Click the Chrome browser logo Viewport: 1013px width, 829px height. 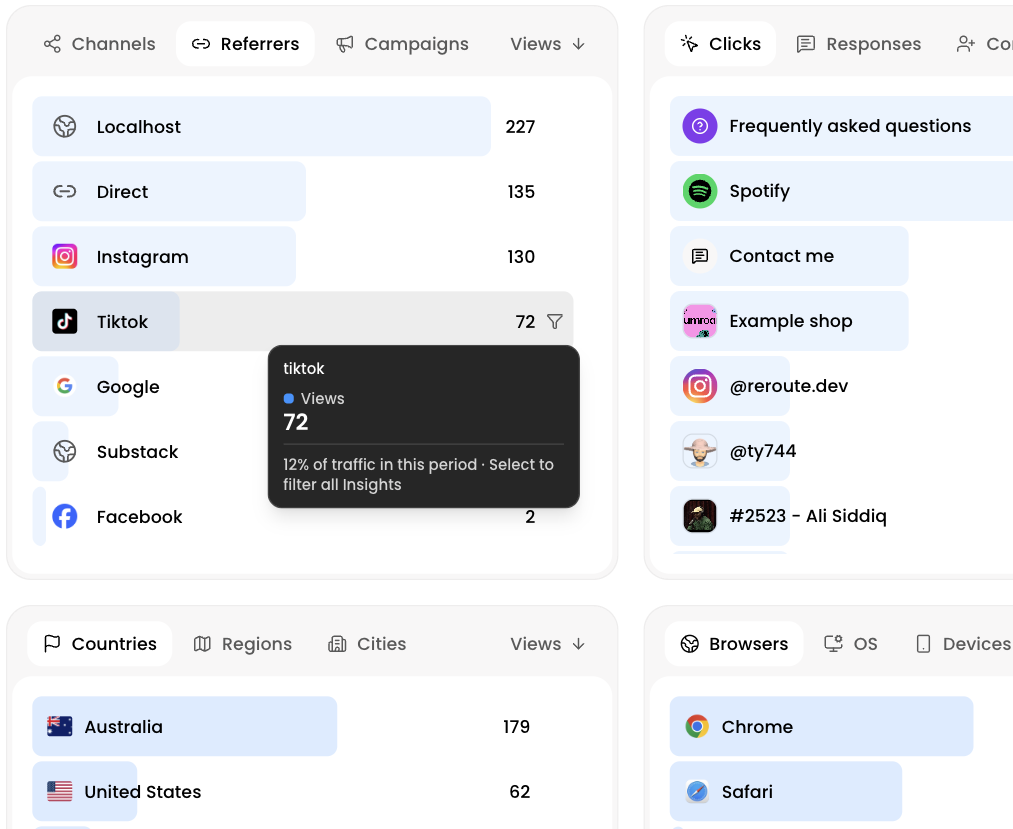click(x=697, y=727)
